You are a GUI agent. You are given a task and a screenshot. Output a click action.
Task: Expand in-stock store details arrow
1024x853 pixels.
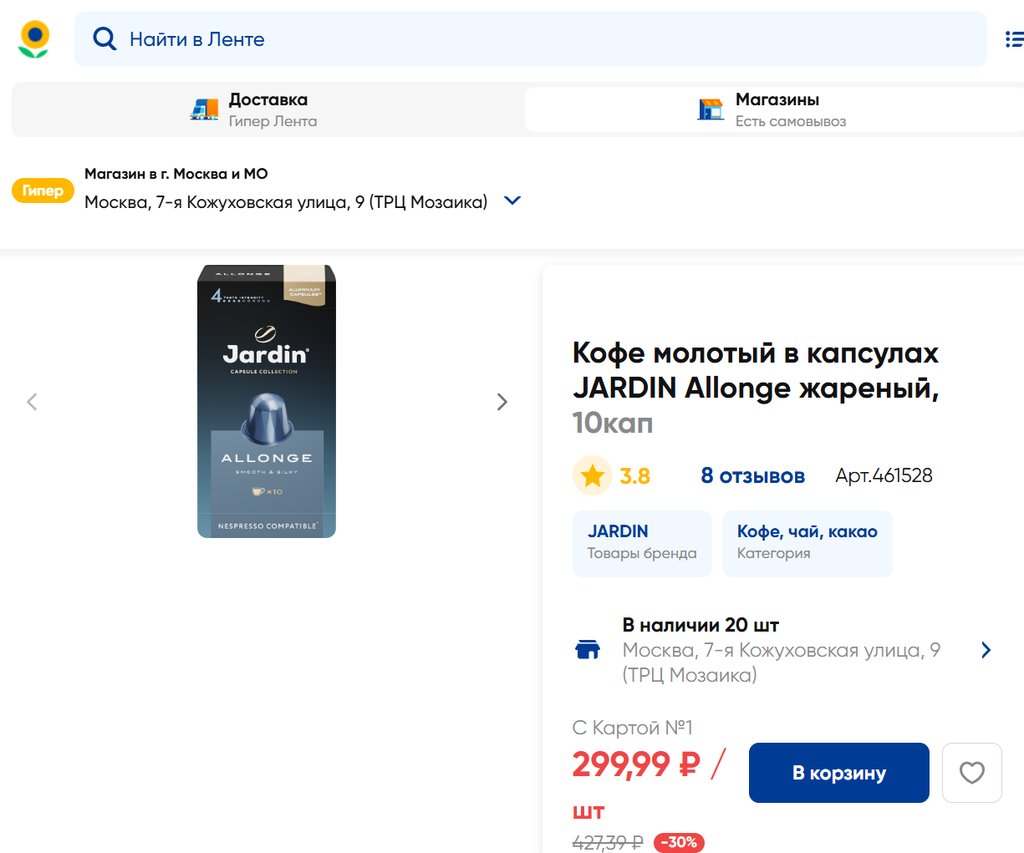click(x=986, y=650)
